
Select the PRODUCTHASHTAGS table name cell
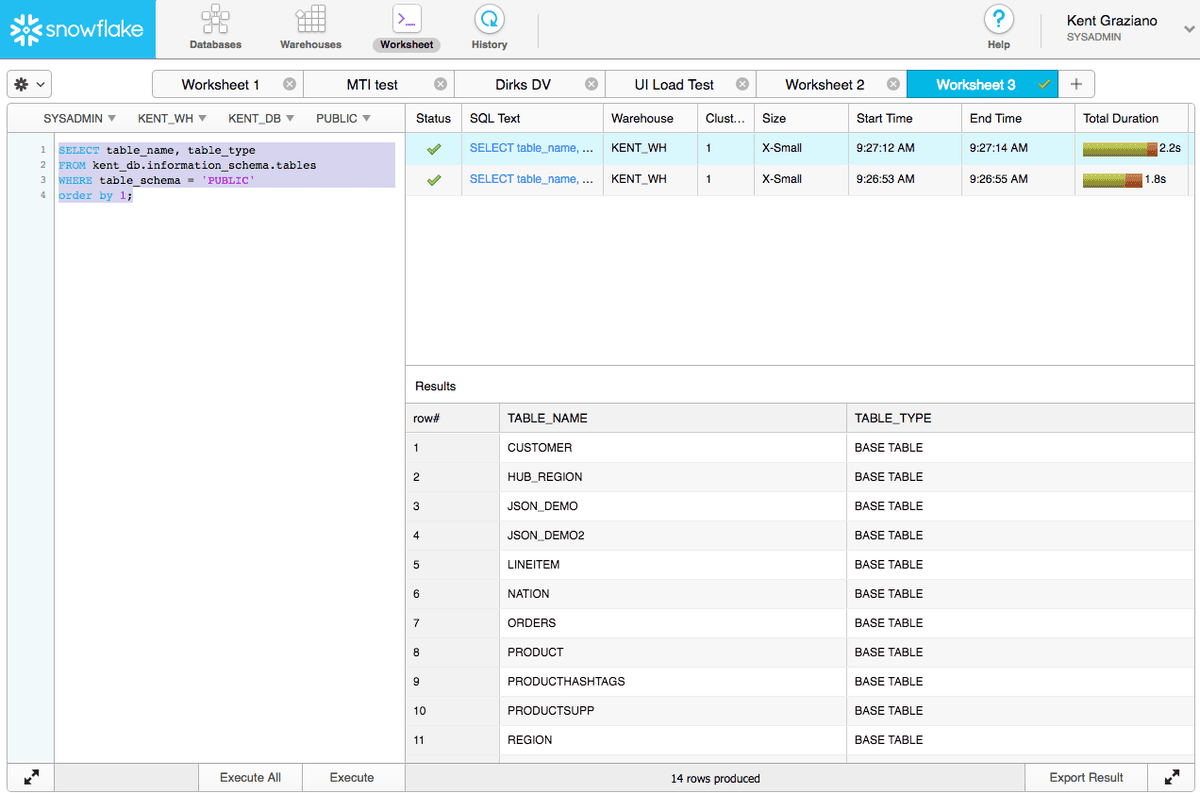click(x=673, y=681)
